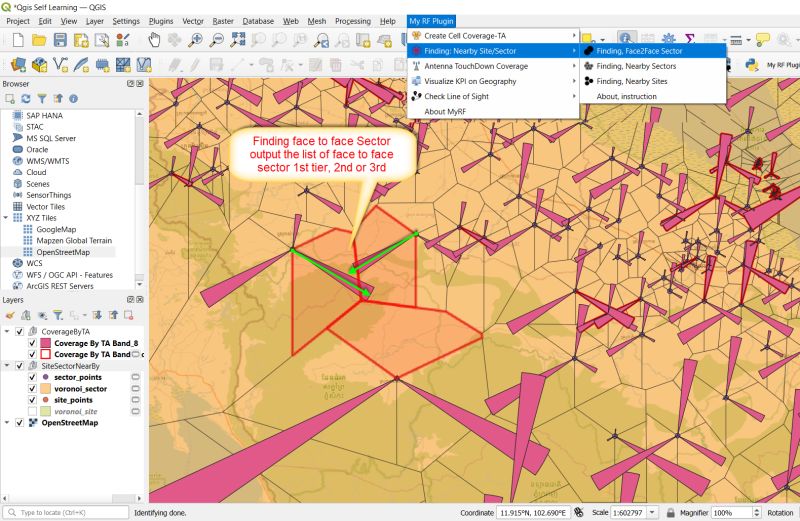Click the orange voronoi_sector color swatch
This screenshot has height=521, width=800.
click(x=45, y=389)
